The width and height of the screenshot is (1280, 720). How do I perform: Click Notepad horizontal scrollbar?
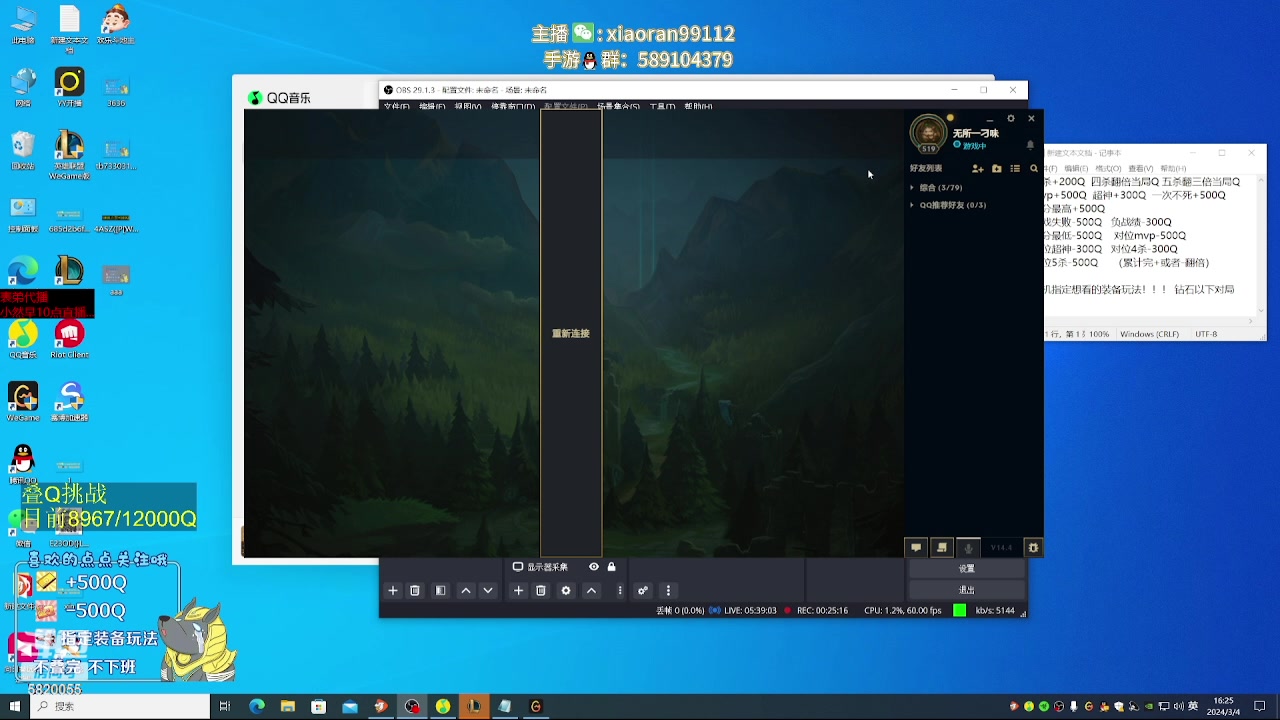tap(1150, 321)
